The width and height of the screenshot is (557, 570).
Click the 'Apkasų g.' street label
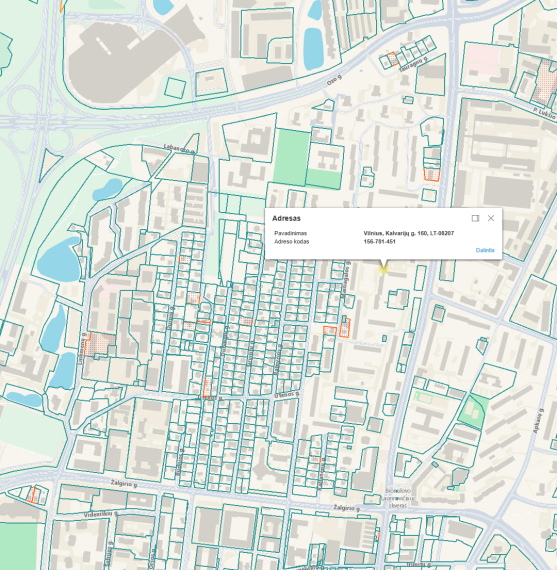click(x=538, y=421)
